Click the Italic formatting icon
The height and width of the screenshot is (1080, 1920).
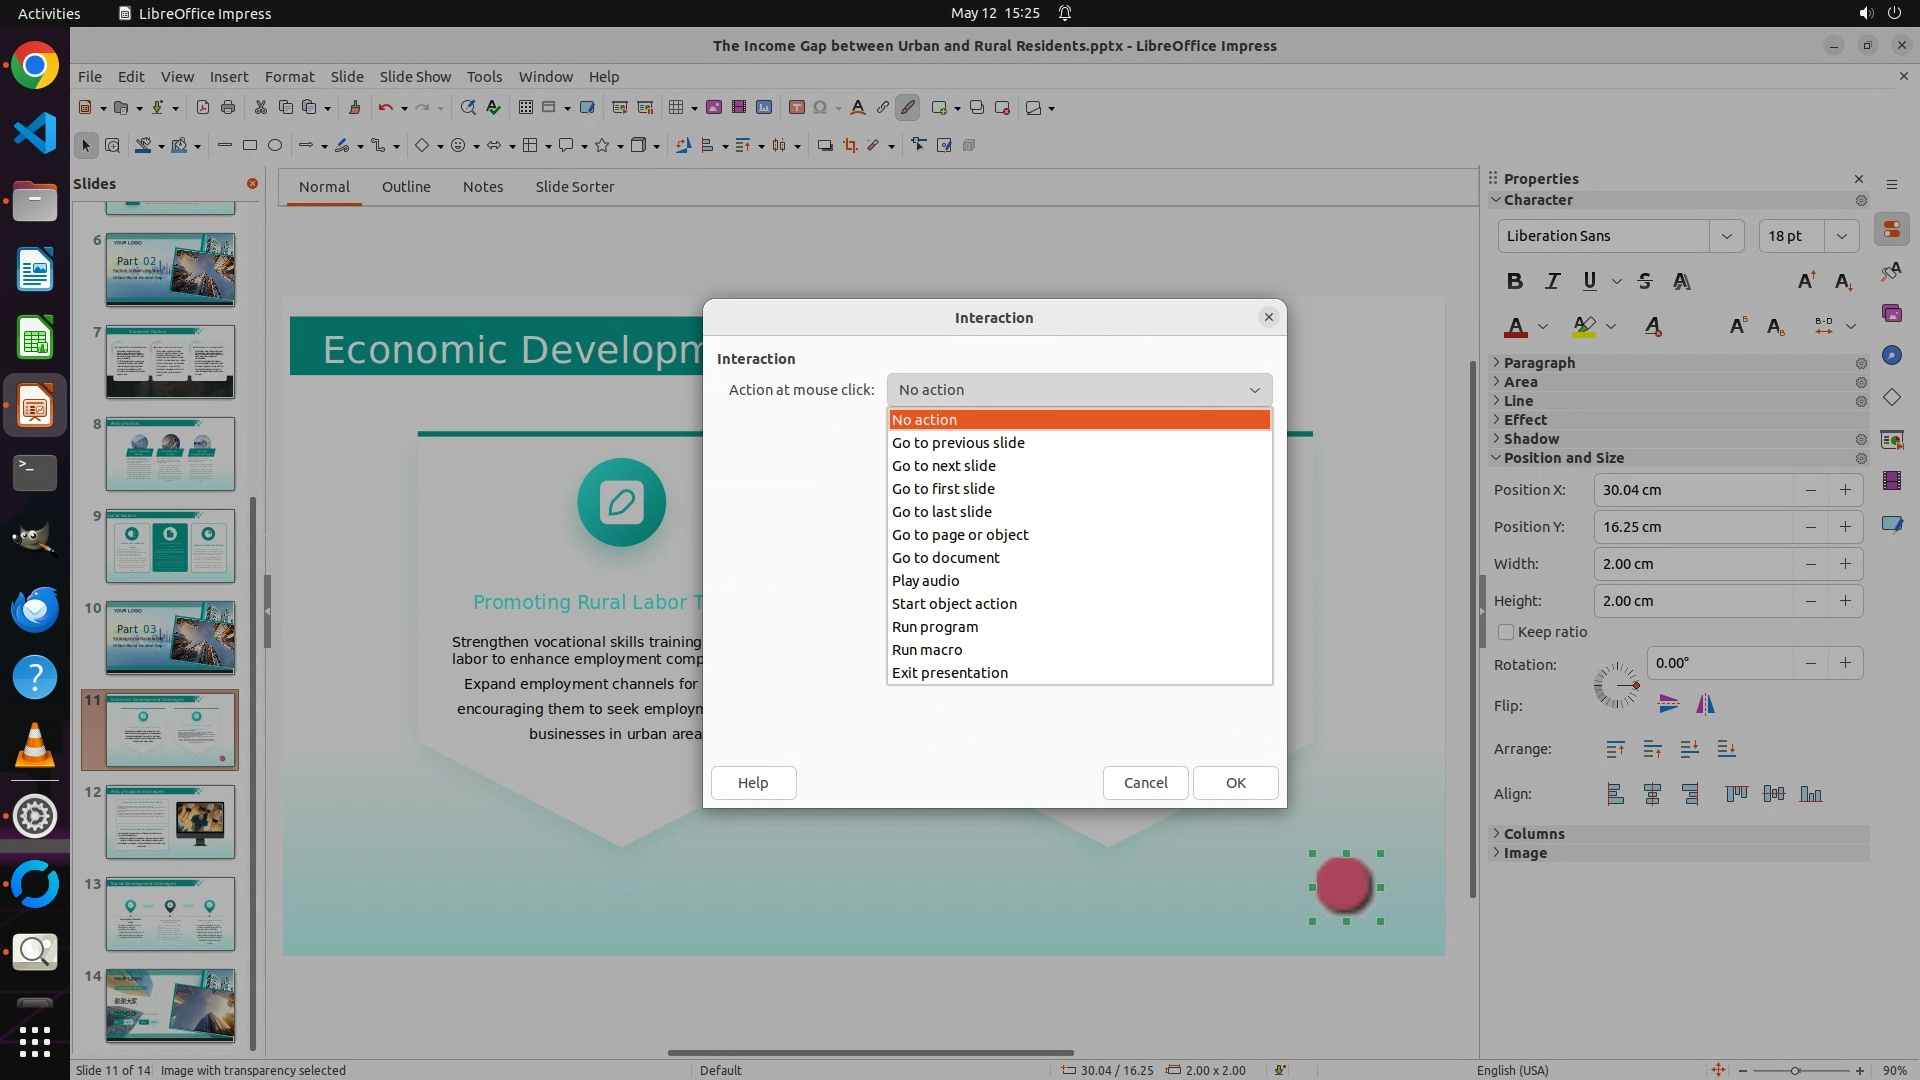coord(1552,281)
